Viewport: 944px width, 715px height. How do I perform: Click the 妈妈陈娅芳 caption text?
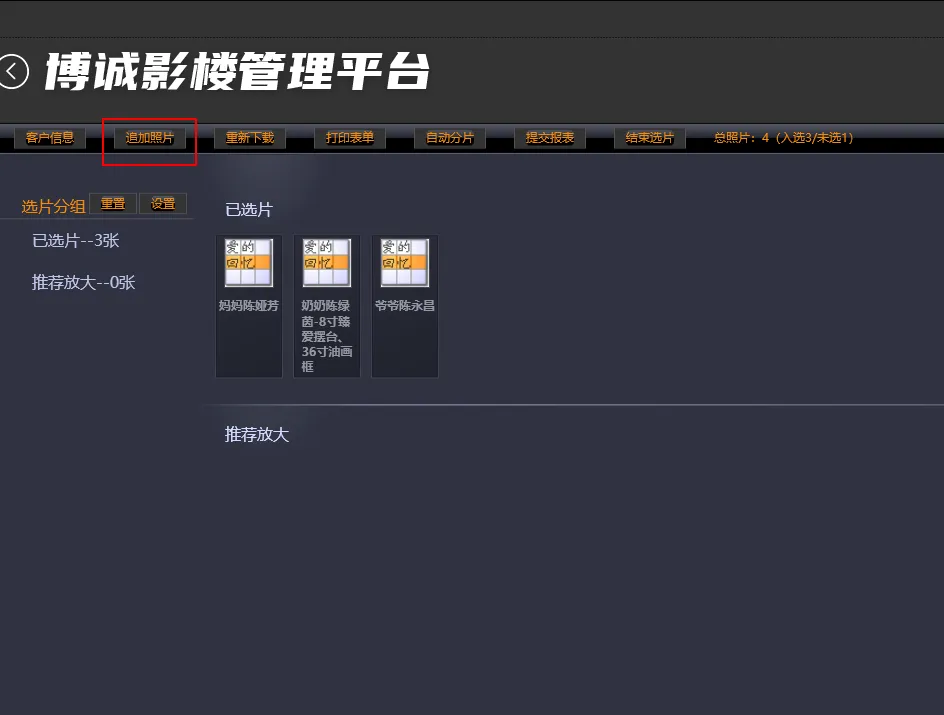(249, 306)
